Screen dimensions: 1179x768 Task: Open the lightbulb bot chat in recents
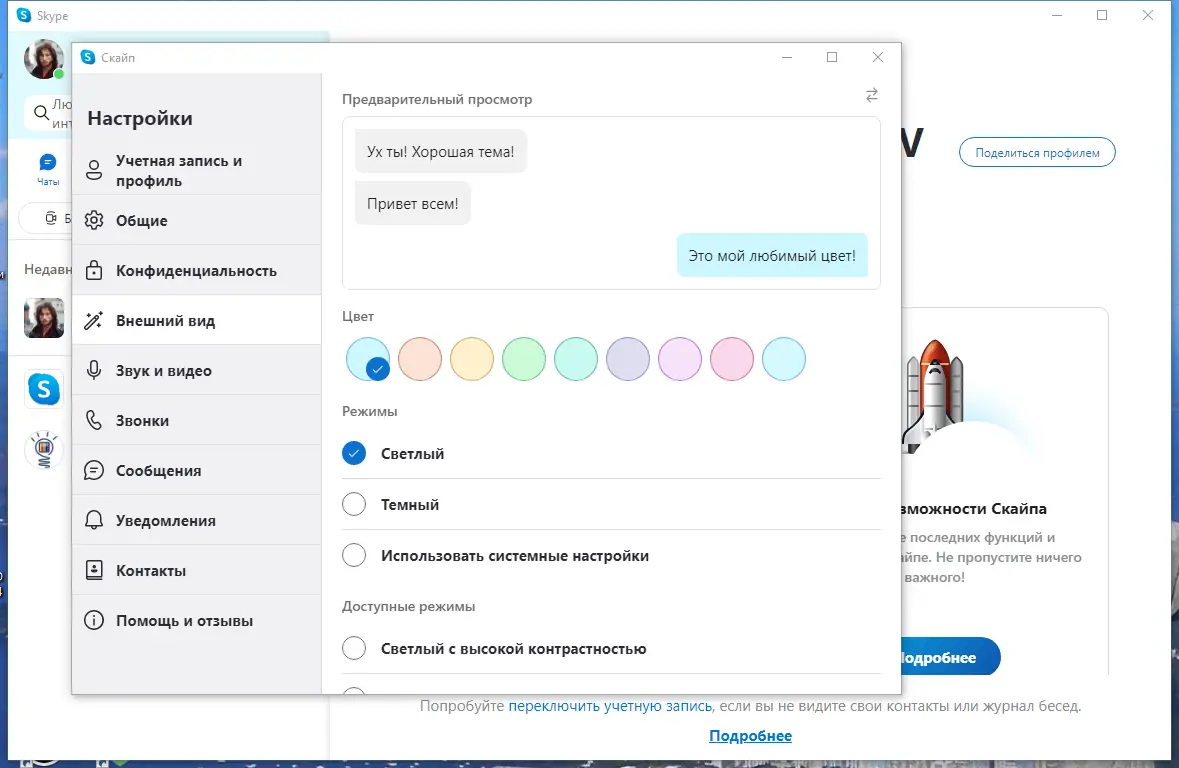coord(44,449)
